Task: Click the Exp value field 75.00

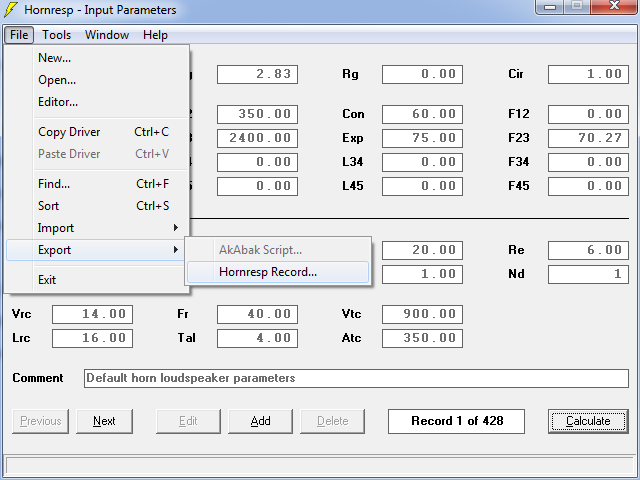Action: [422, 138]
